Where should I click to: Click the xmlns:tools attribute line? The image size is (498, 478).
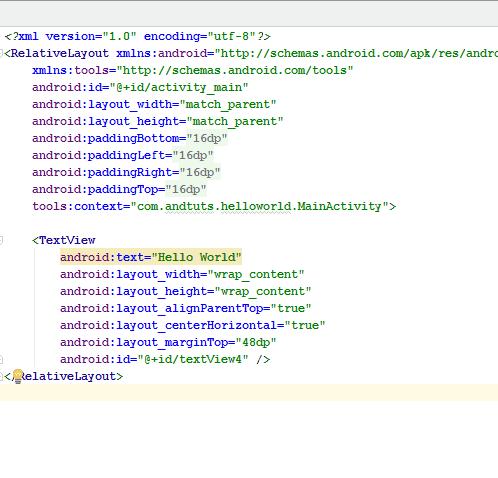pos(192,70)
